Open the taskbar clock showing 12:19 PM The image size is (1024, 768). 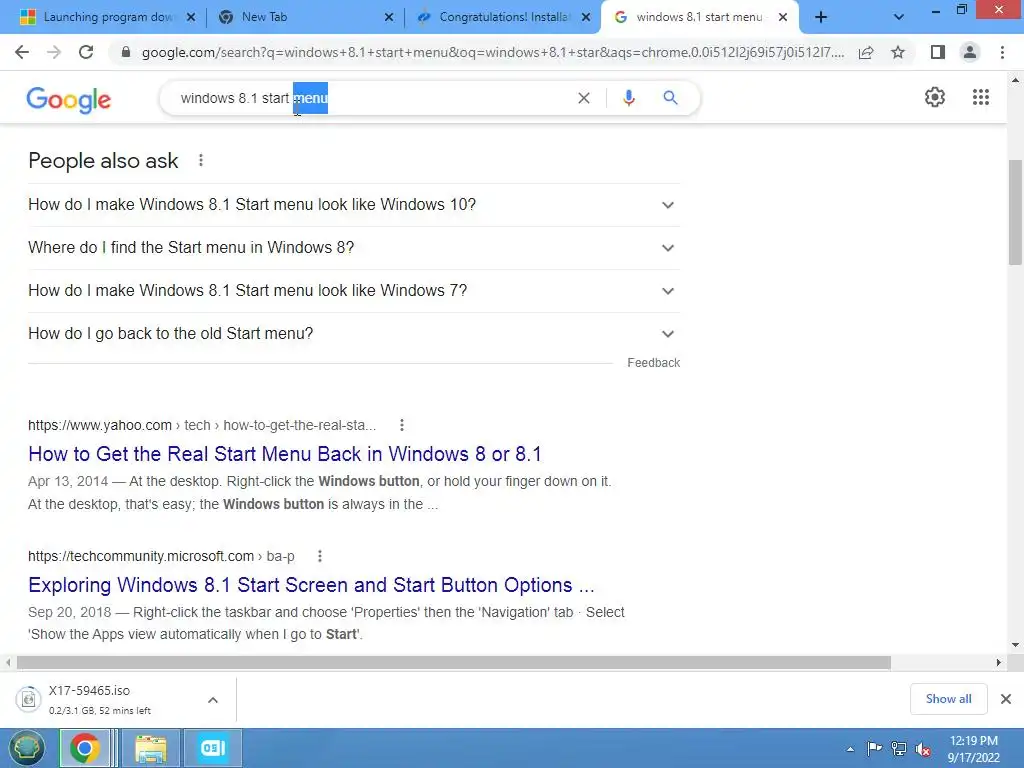(x=974, y=749)
